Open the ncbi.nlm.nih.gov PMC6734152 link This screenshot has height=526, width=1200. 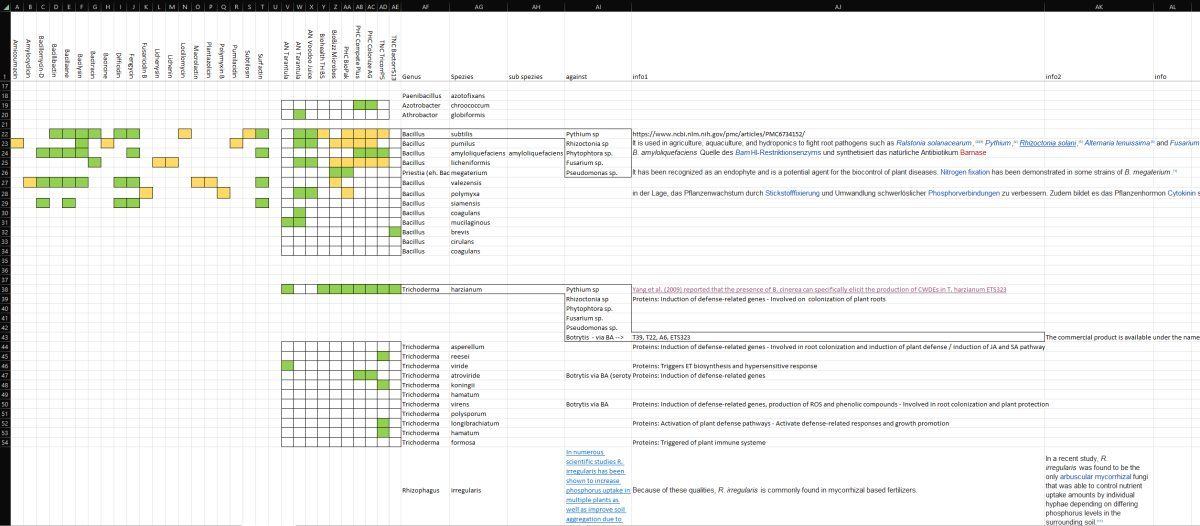(718, 133)
